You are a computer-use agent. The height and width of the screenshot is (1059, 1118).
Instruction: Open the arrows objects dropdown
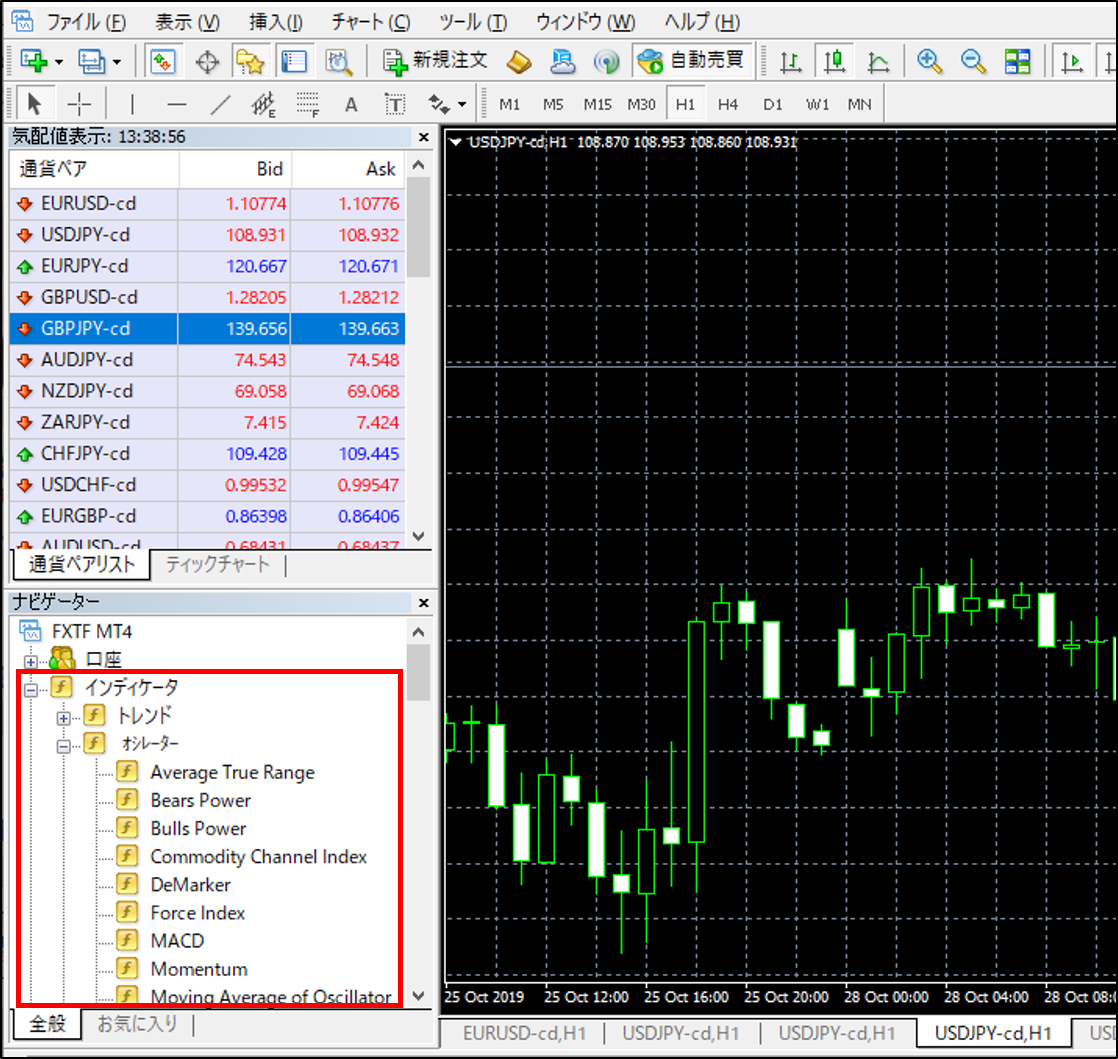463,105
